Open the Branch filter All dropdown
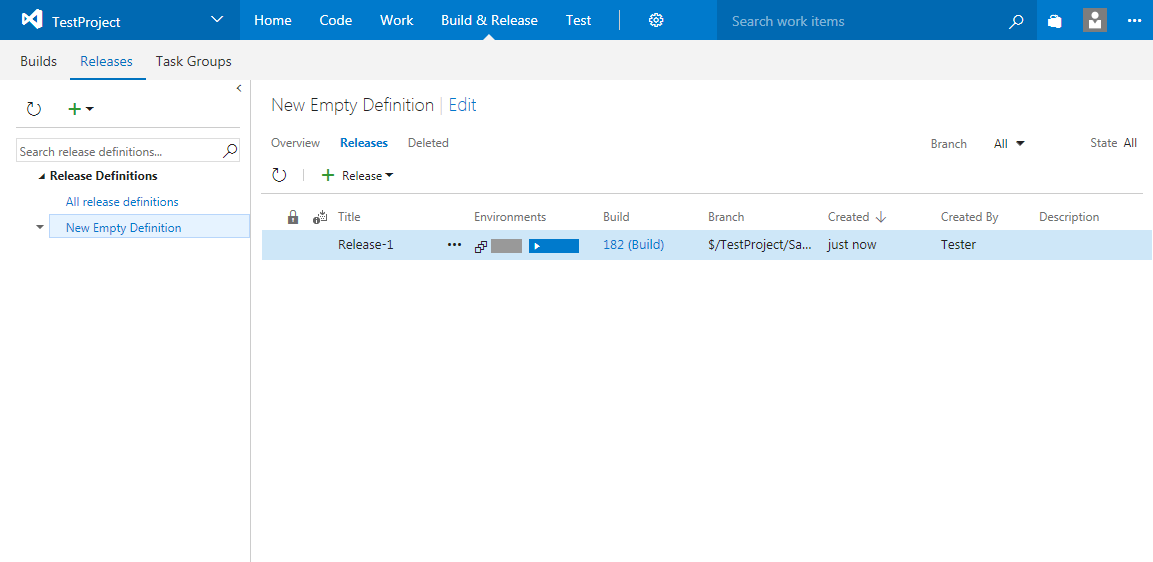 click(1009, 143)
